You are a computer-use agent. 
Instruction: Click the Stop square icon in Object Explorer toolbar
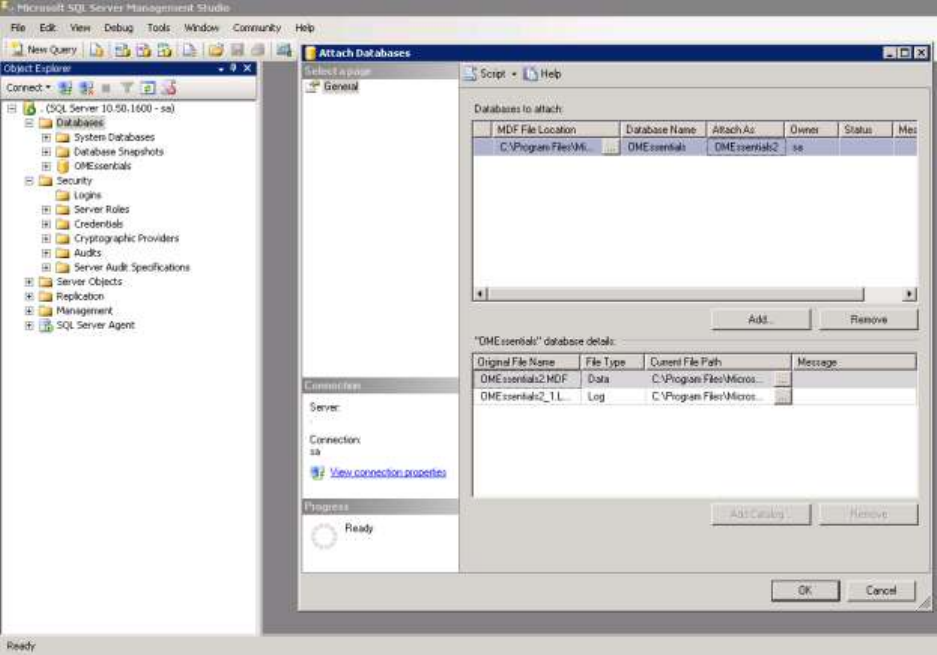(x=106, y=88)
